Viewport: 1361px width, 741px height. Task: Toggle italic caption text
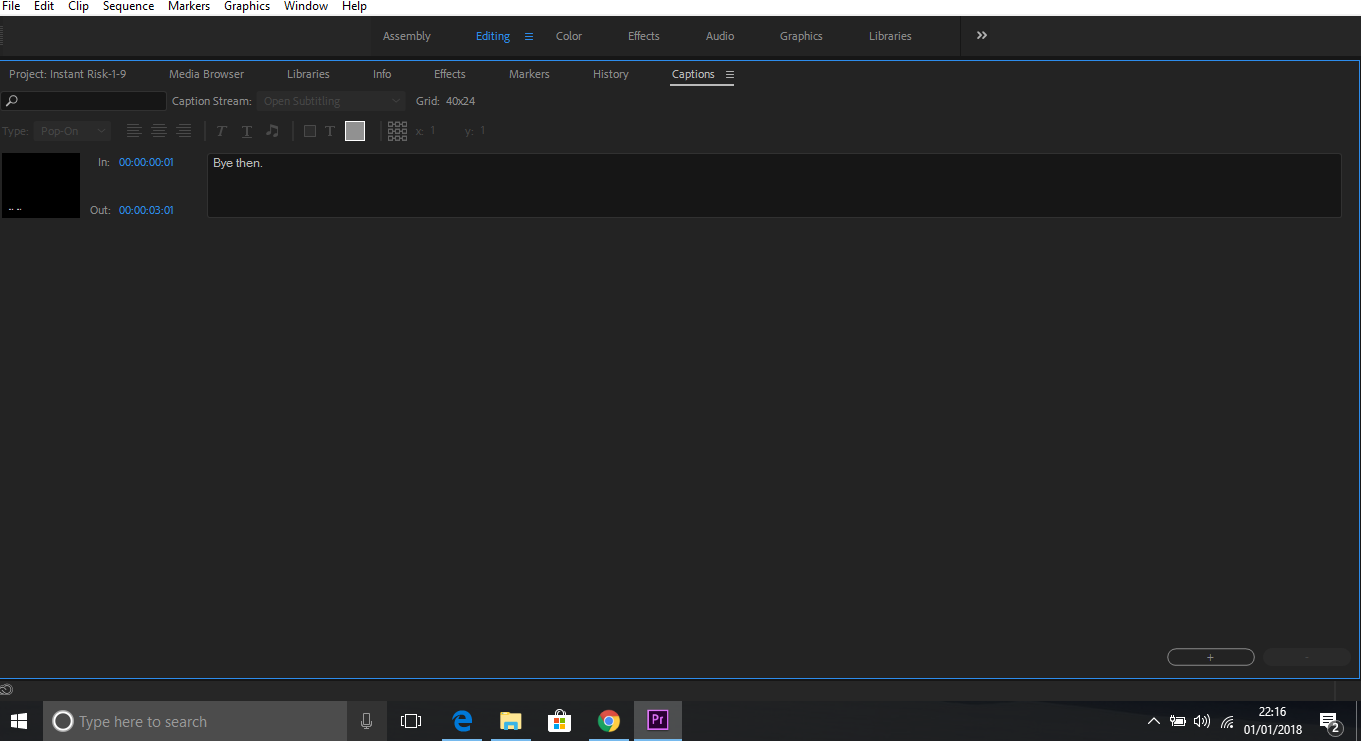[221, 131]
